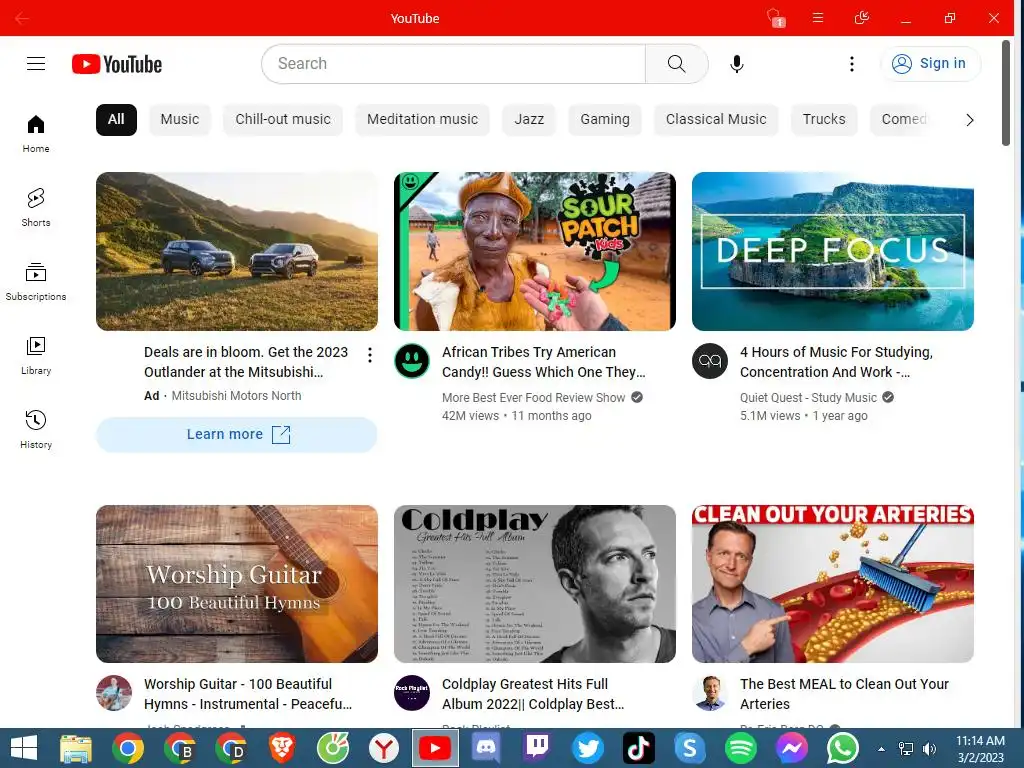Open title bar notification badge icon
The image size is (1024, 768).
(x=775, y=18)
